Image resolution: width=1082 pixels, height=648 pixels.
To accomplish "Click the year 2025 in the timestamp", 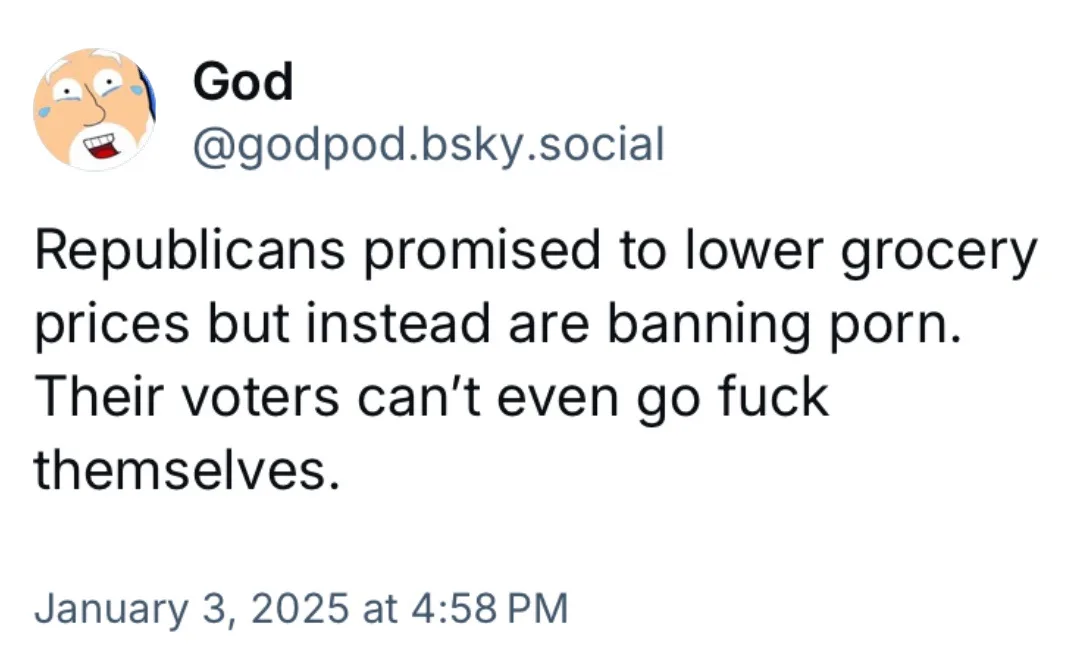I will (x=300, y=608).
